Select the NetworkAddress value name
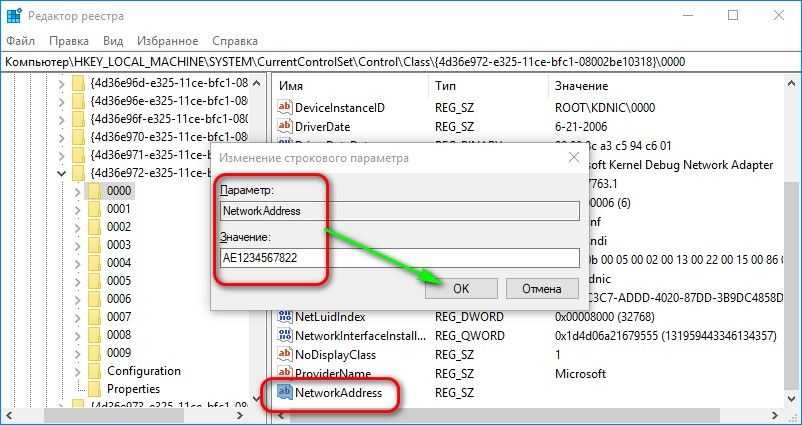Image resolution: width=802 pixels, height=425 pixels. coord(339,393)
